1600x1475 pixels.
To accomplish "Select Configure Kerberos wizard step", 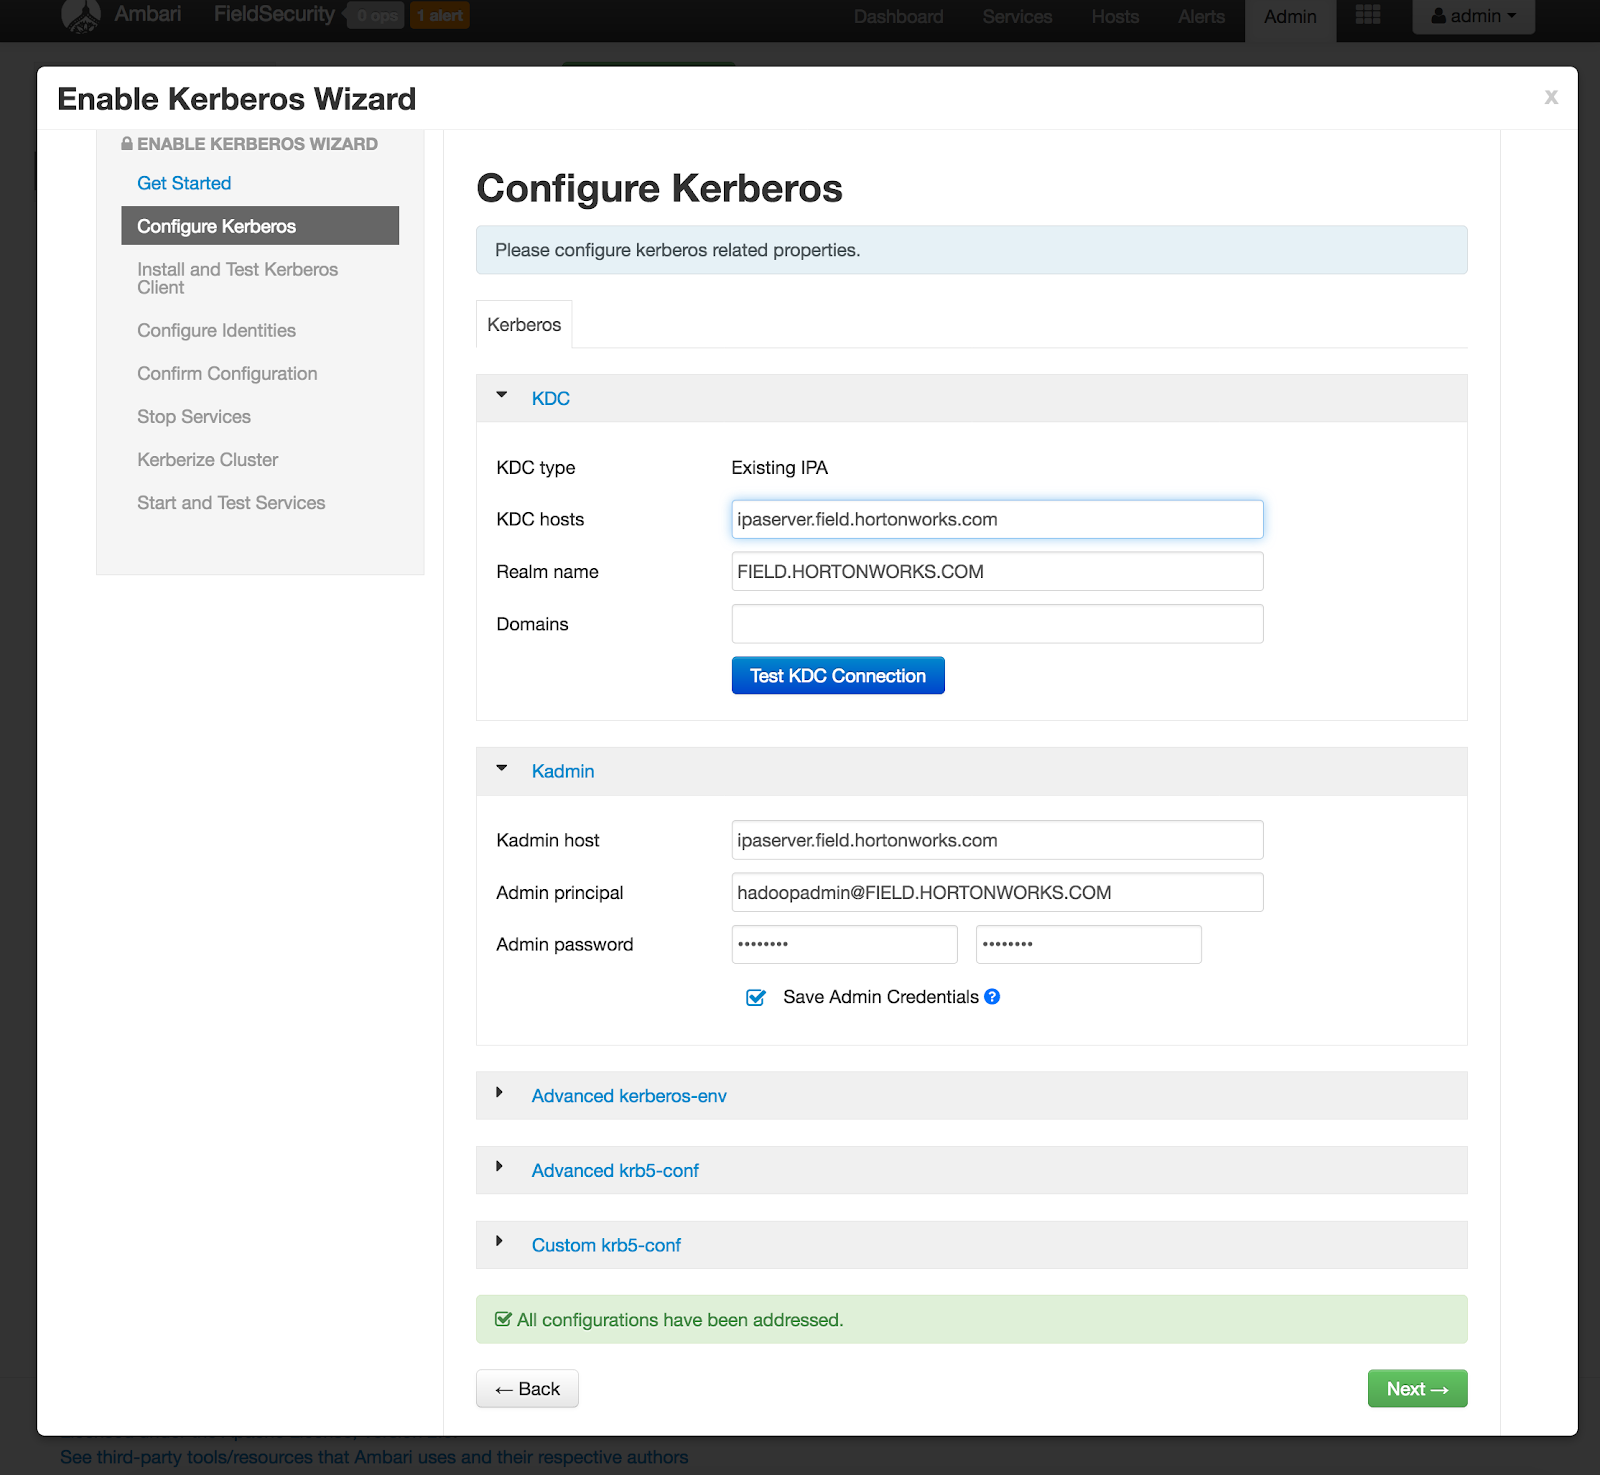I will [260, 226].
